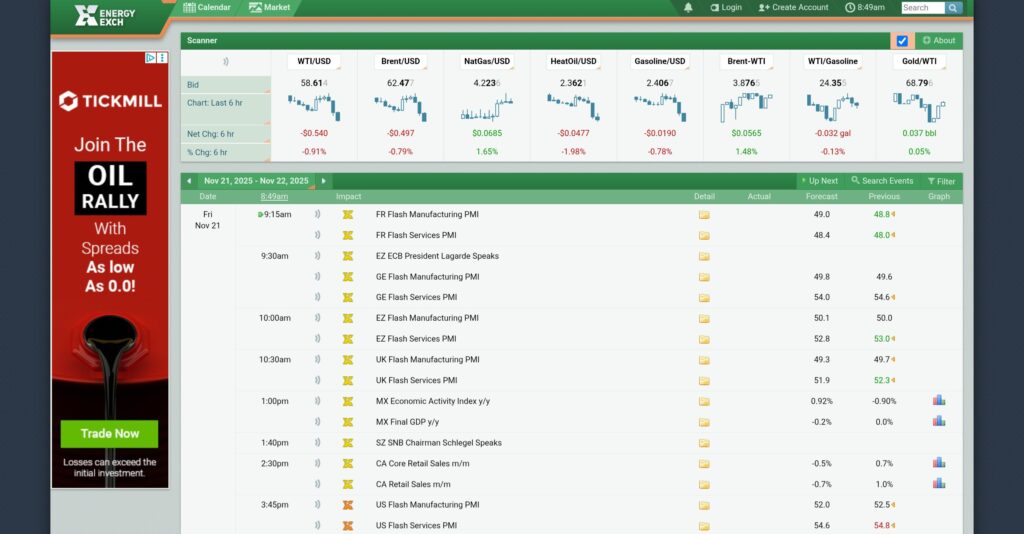Open NatGas/USD mini candlestick chart
The image size is (1024, 534).
coord(487,107)
